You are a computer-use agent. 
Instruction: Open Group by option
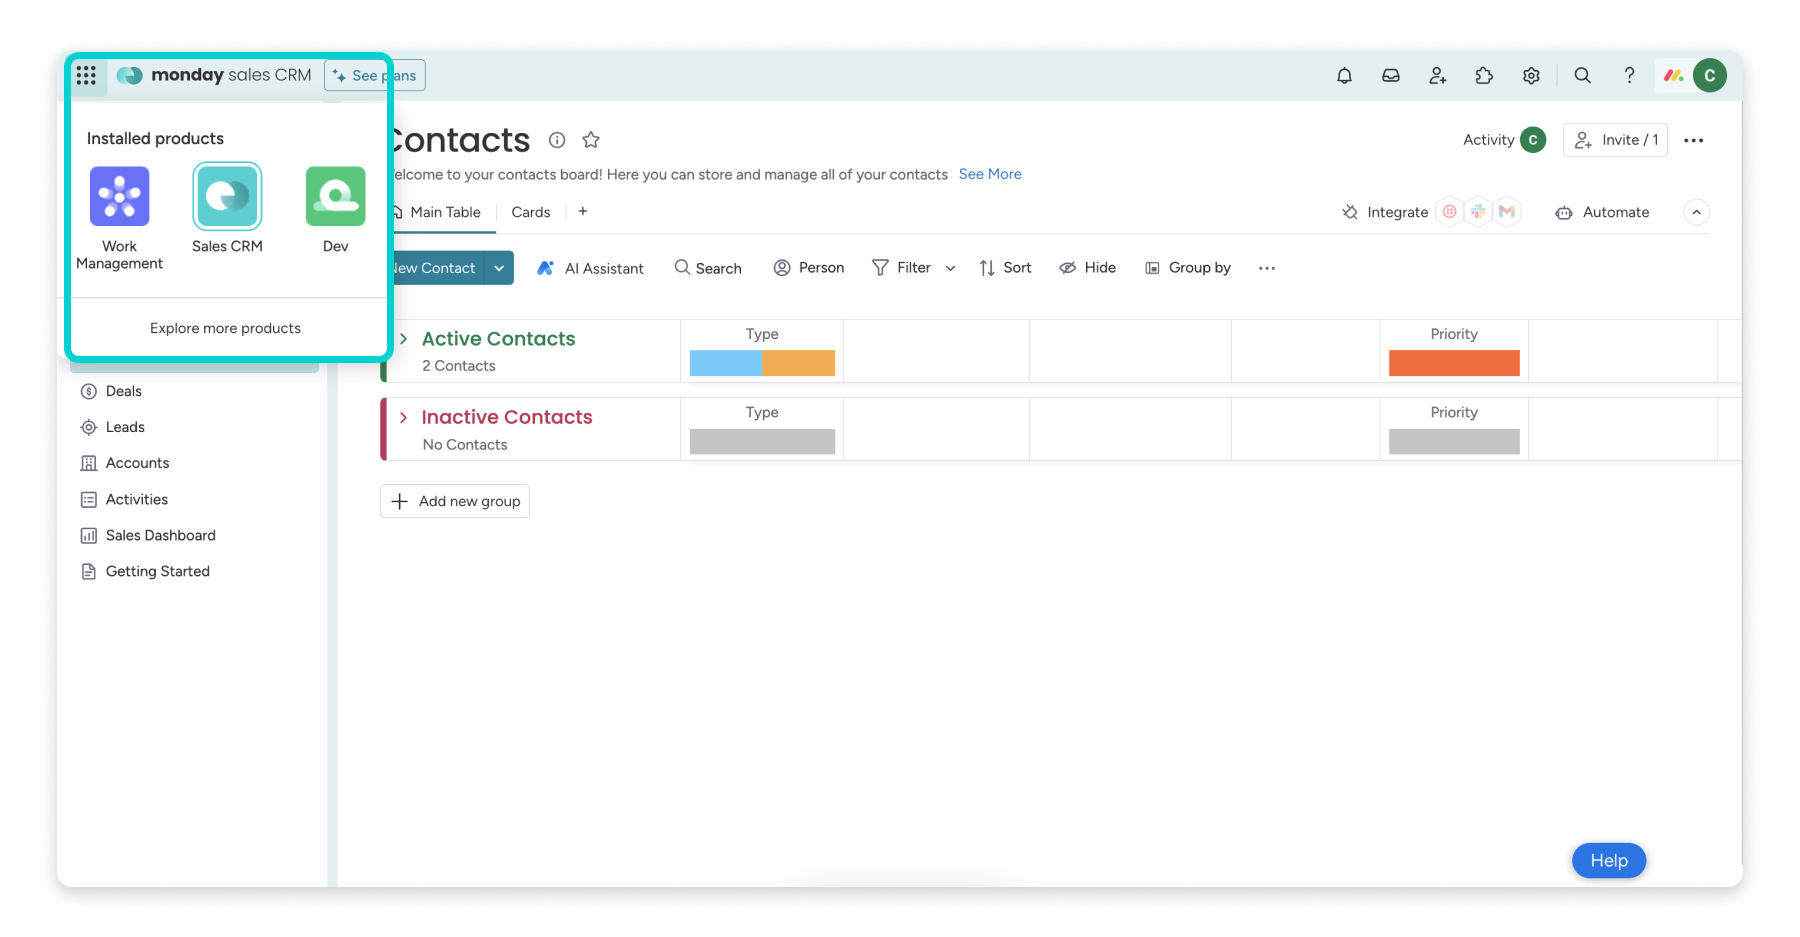pyautogui.click(x=1188, y=268)
